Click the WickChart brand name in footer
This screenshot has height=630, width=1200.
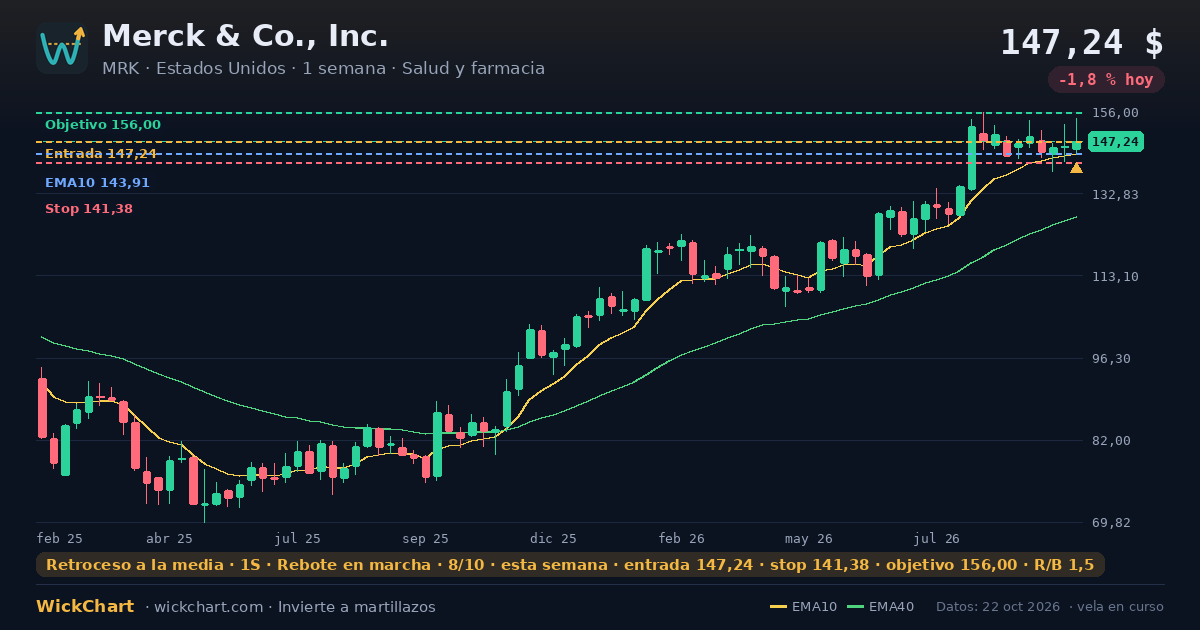85,607
